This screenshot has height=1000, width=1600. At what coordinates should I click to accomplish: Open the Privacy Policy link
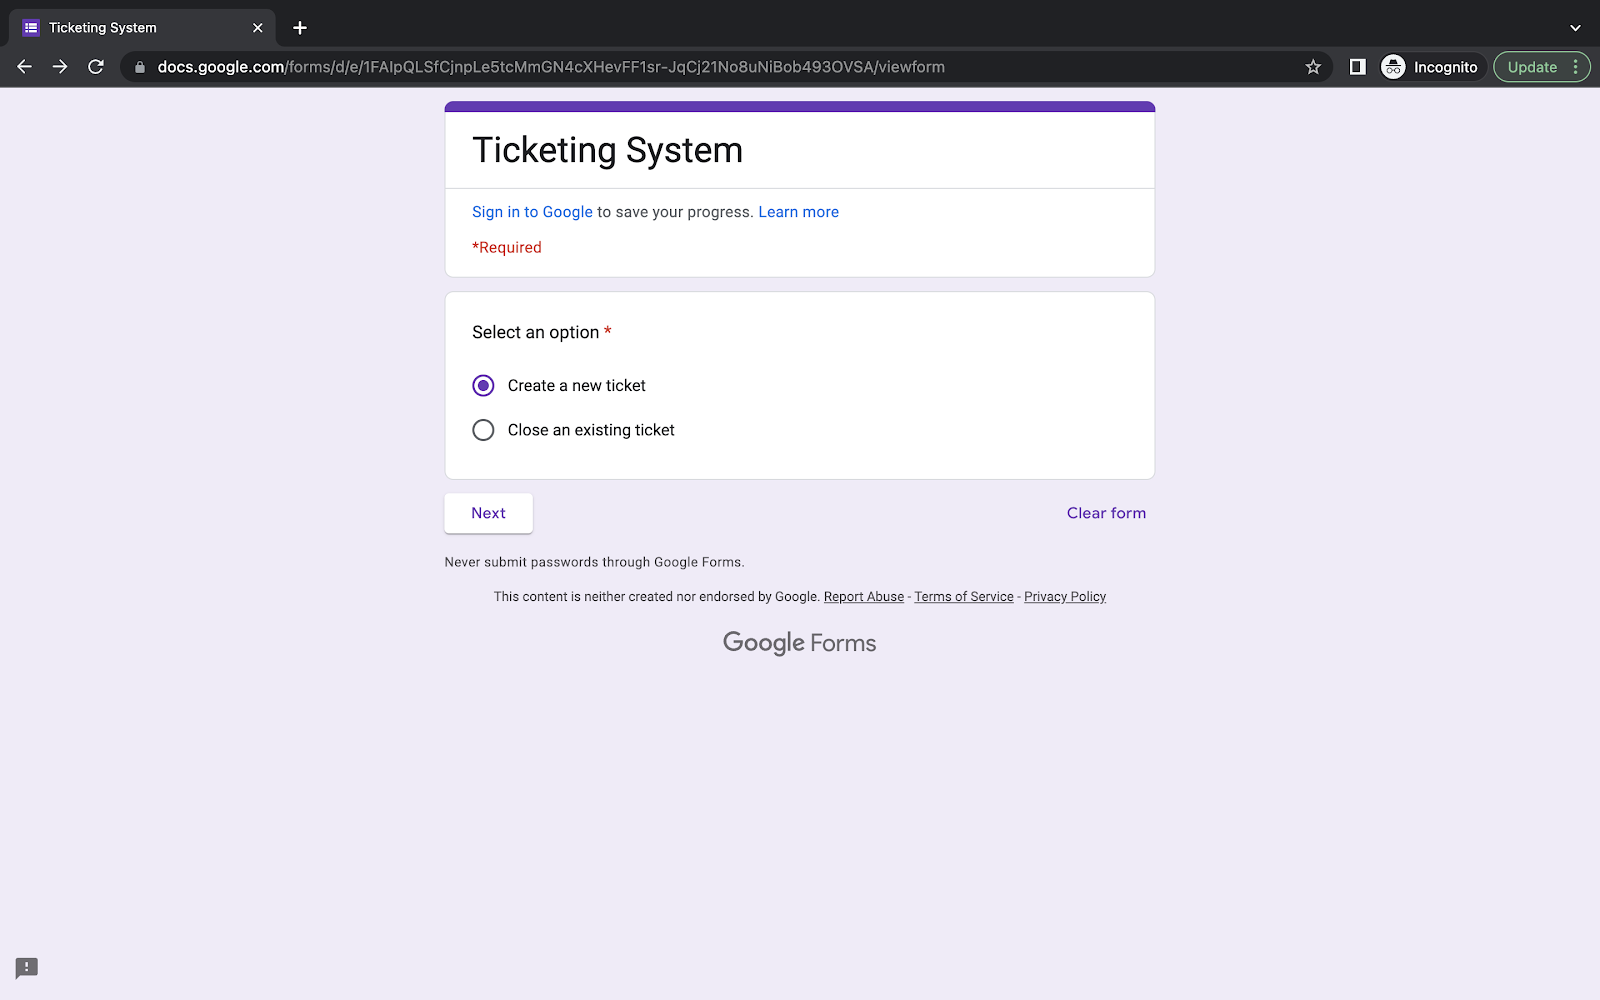click(x=1065, y=597)
